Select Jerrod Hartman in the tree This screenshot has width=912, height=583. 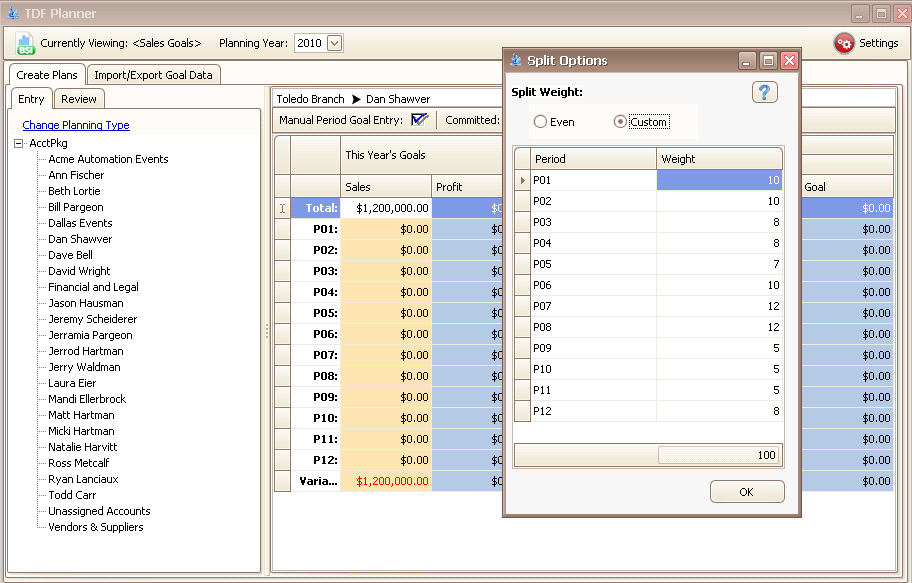coord(86,351)
